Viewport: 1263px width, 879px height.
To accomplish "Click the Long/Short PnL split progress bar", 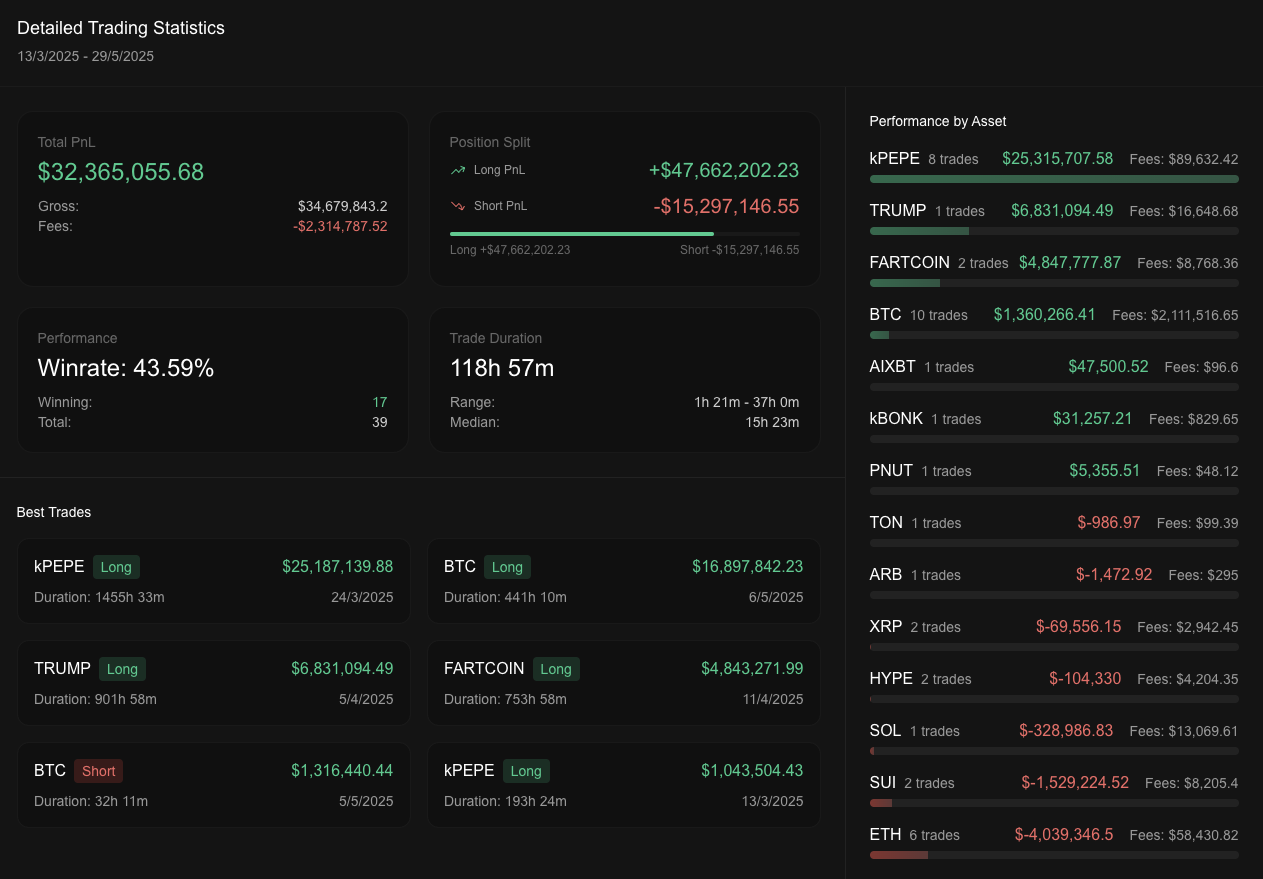I will coord(624,233).
